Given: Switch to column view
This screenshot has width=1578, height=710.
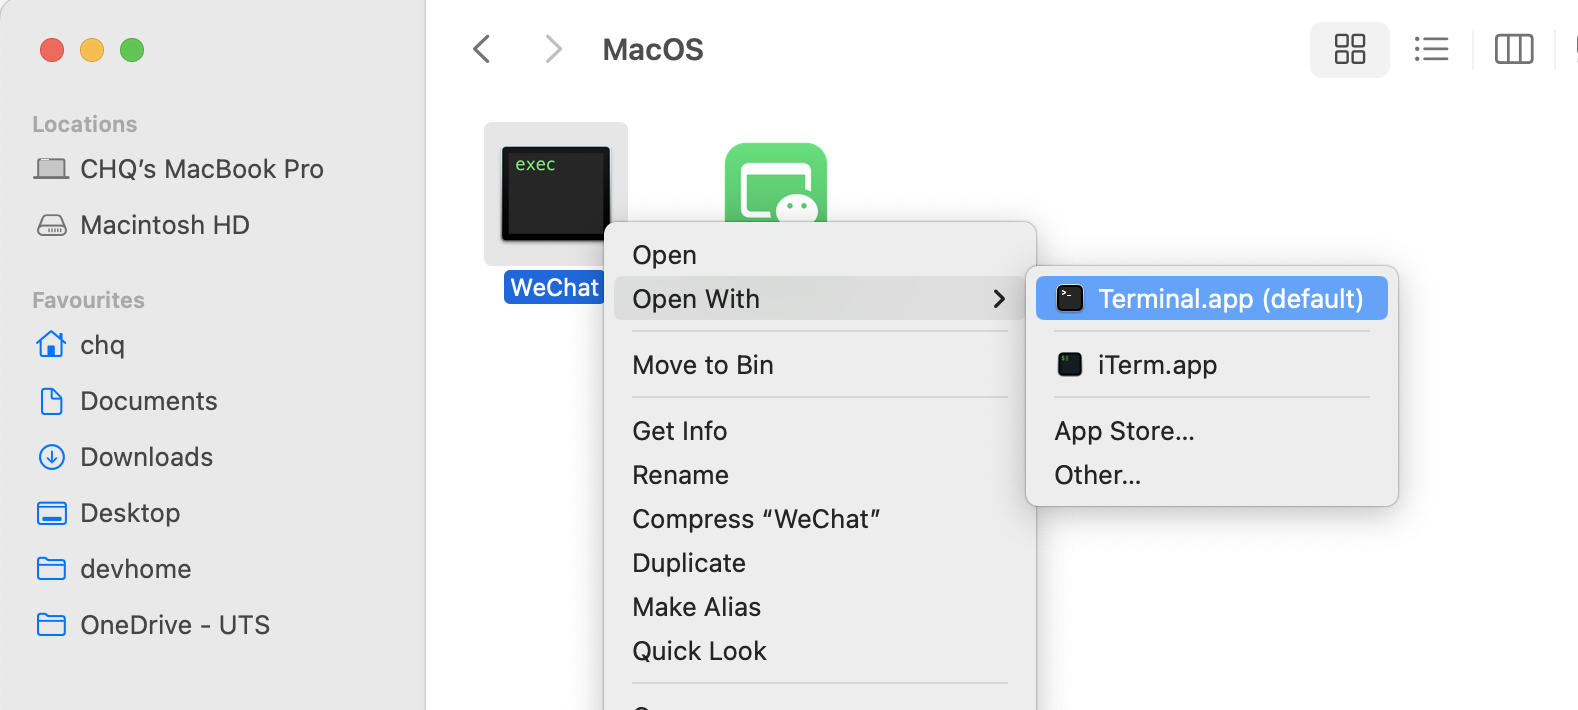Looking at the screenshot, I should 1513,49.
